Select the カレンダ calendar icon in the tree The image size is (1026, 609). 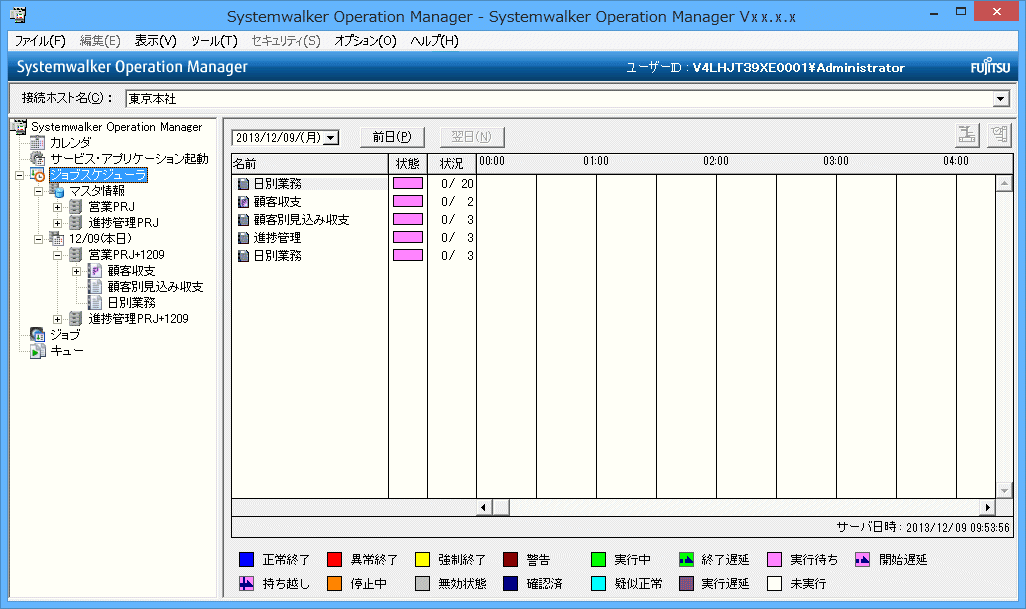click(37, 143)
